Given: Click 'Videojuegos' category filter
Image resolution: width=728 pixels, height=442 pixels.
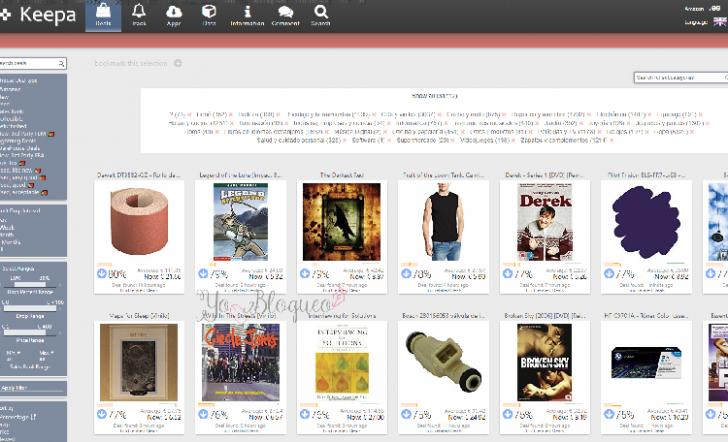Looking at the screenshot, I should coord(484,140).
